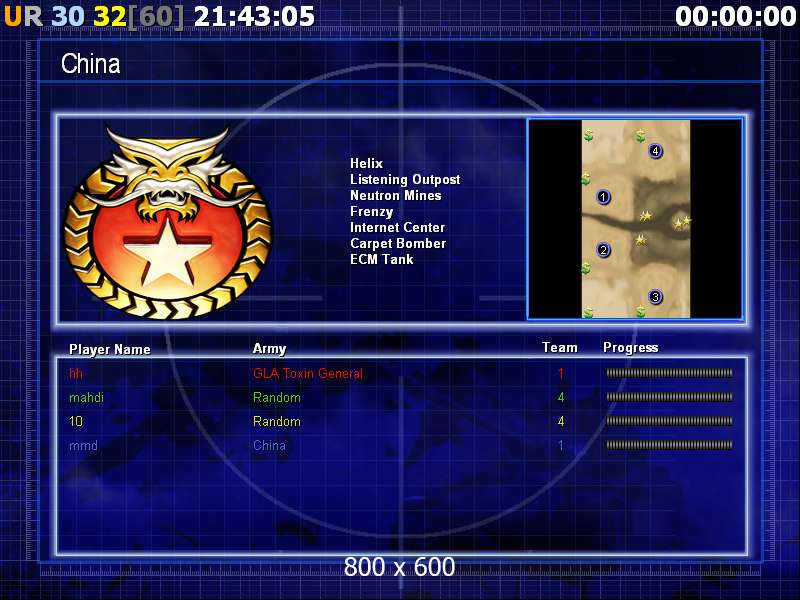Click team number for player mahdi
Screen dimensions: 800x600
561,397
